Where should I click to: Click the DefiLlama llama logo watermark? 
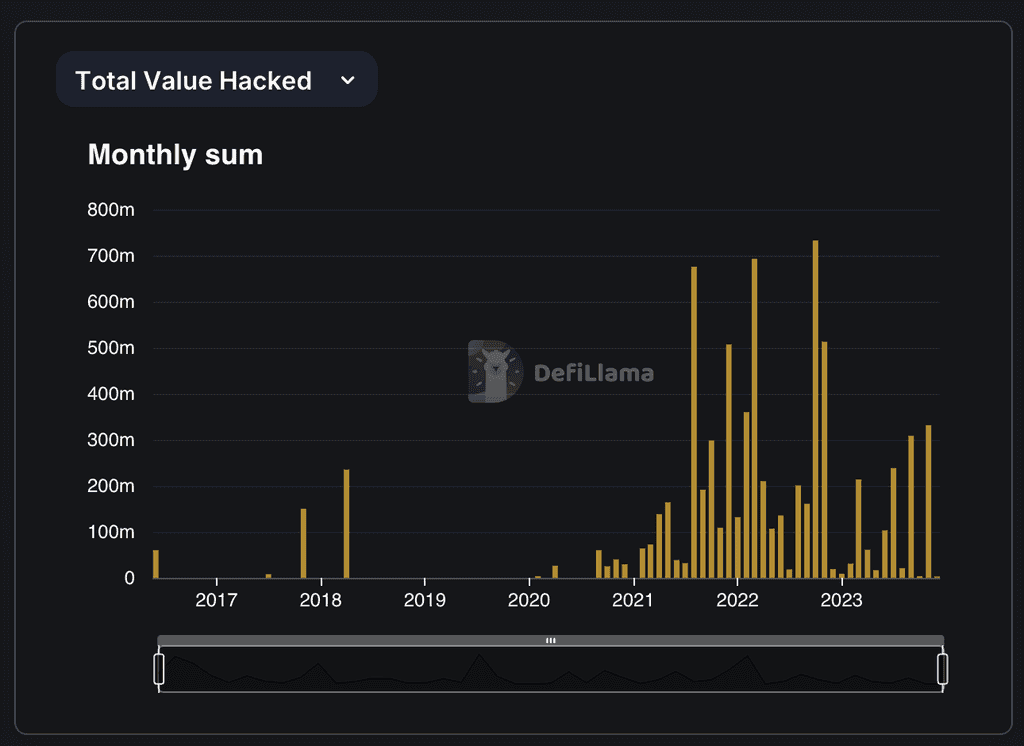click(496, 371)
